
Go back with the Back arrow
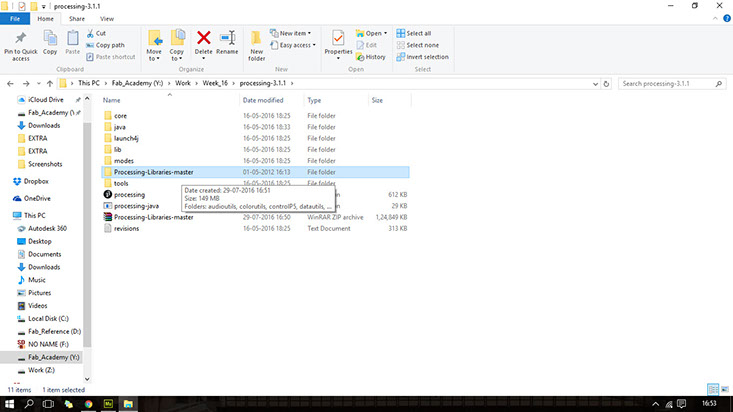10,83
